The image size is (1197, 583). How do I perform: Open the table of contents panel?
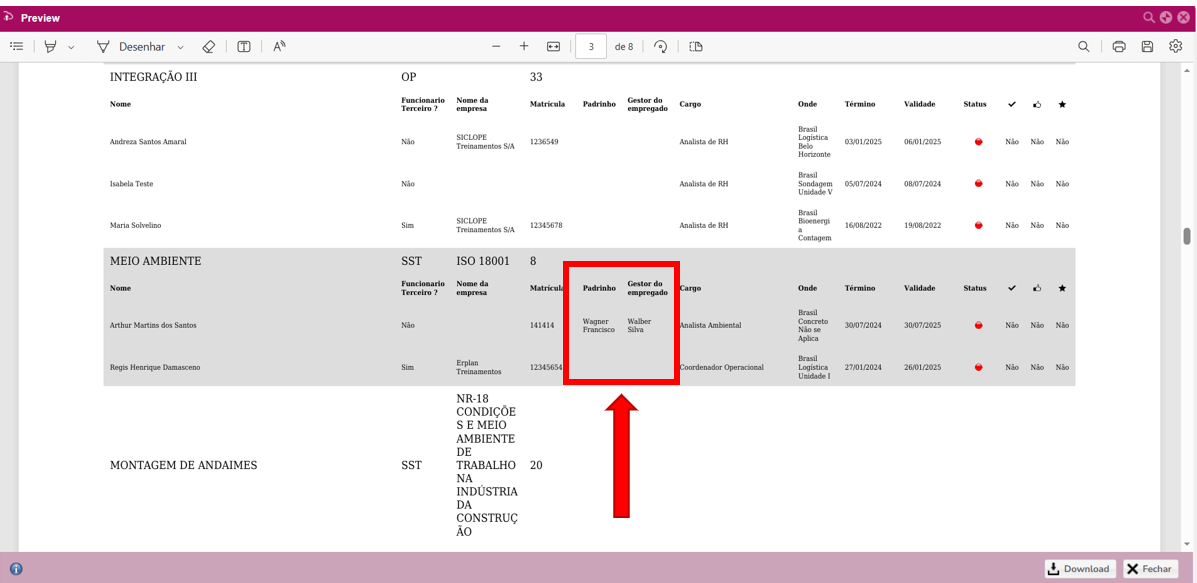[x=17, y=47]
